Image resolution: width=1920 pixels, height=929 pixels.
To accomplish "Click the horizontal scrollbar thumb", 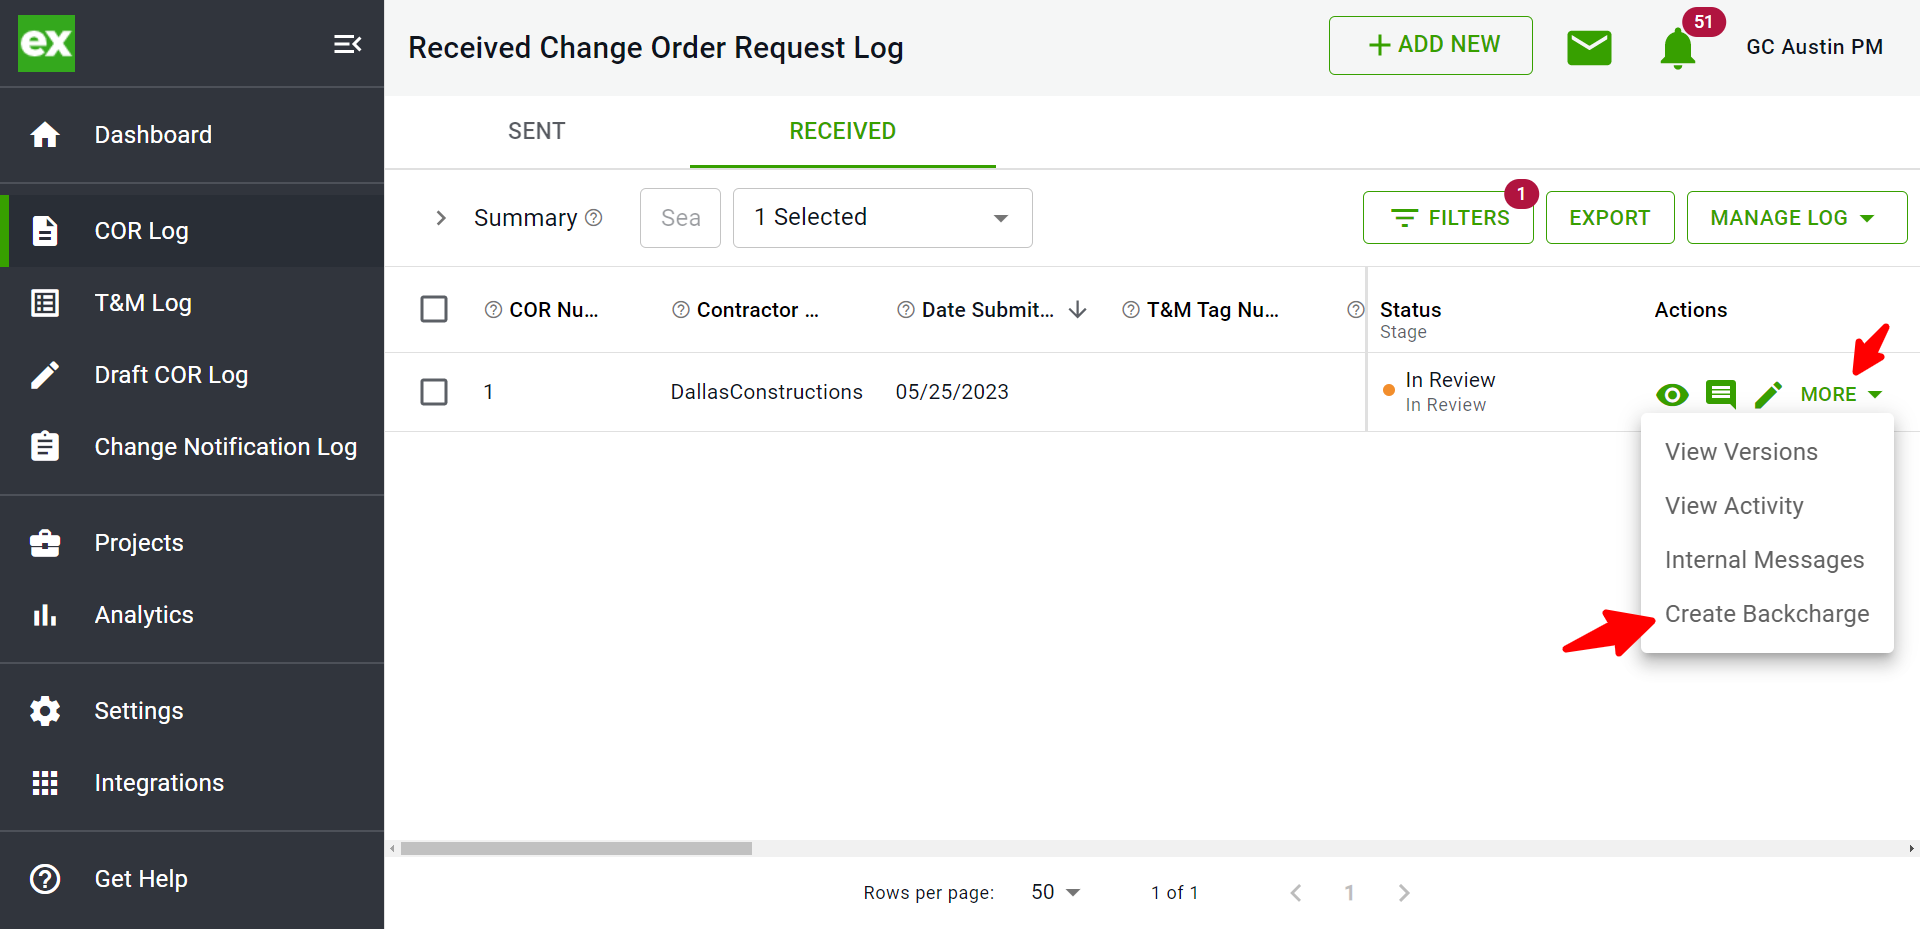I will pos(576,848).
